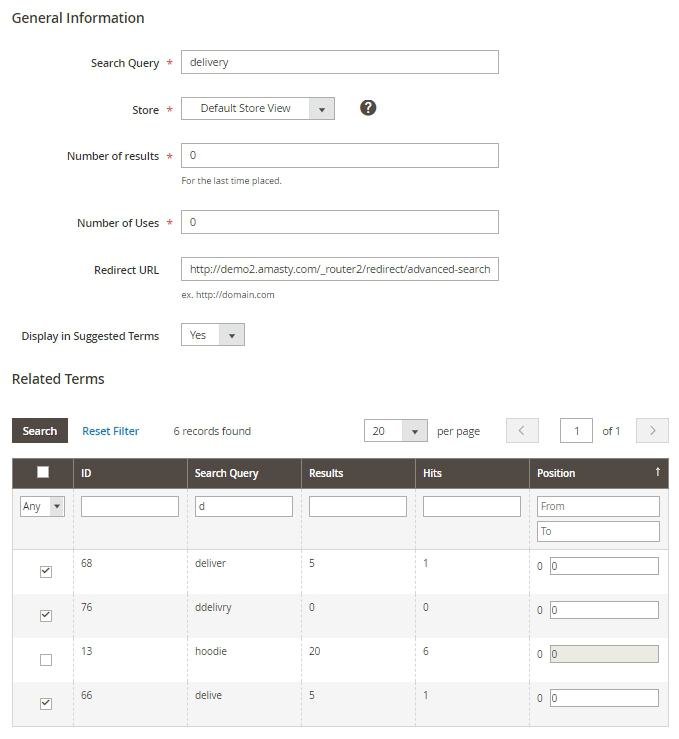Click the Reset Filter link

pyautogui.click(x=110, y=431)
